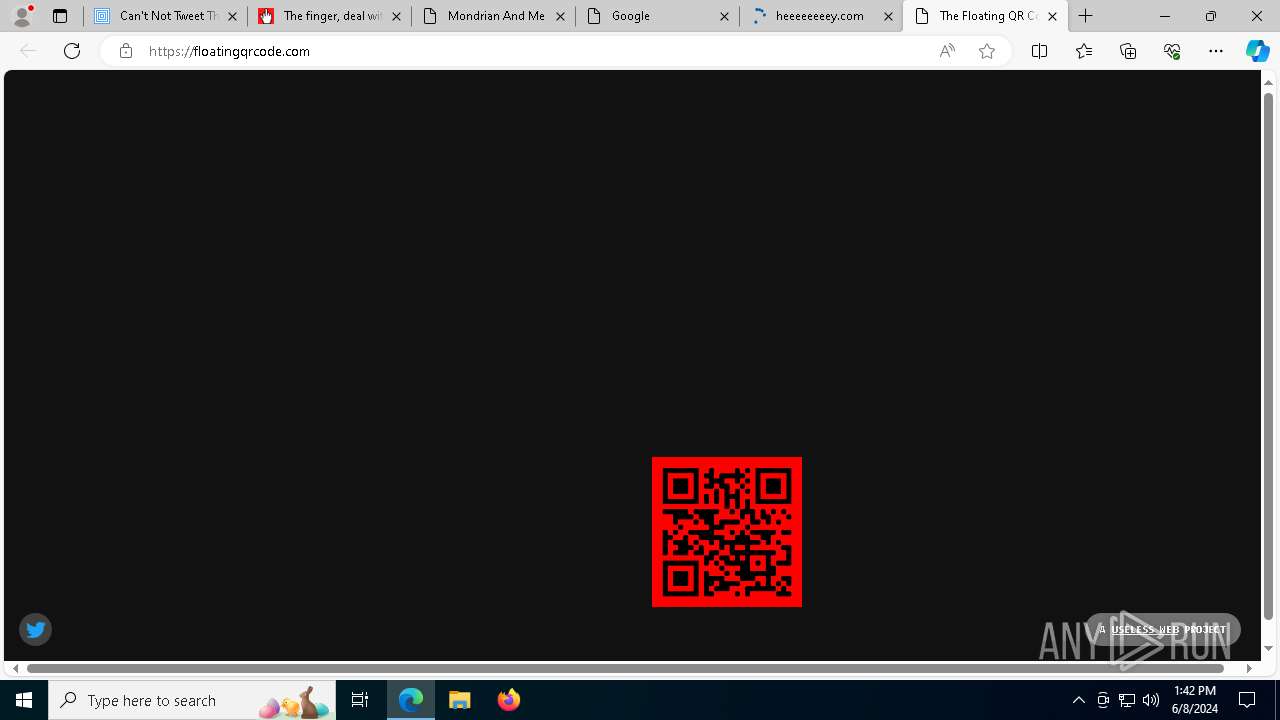This screenshot has height=720, width=1280.
Task: Open Task View from the taskbar
Action: click(x=360, y=700)
